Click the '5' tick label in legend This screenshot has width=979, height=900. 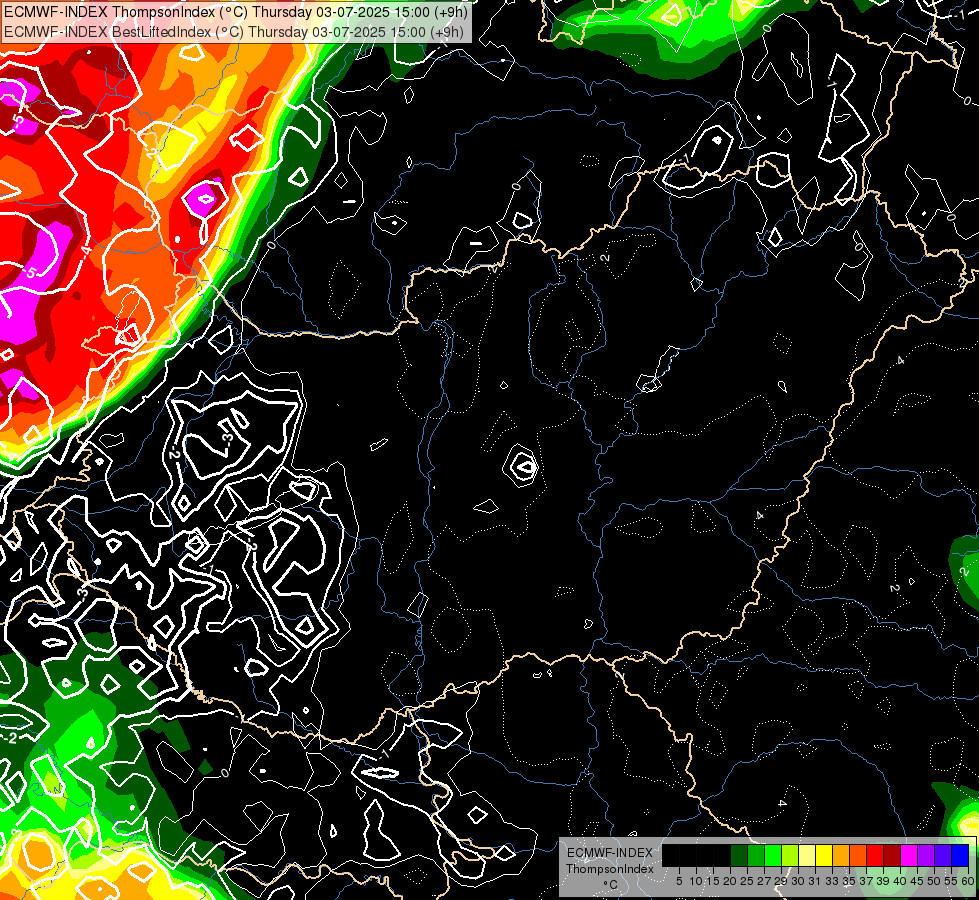tap(679, 881)
